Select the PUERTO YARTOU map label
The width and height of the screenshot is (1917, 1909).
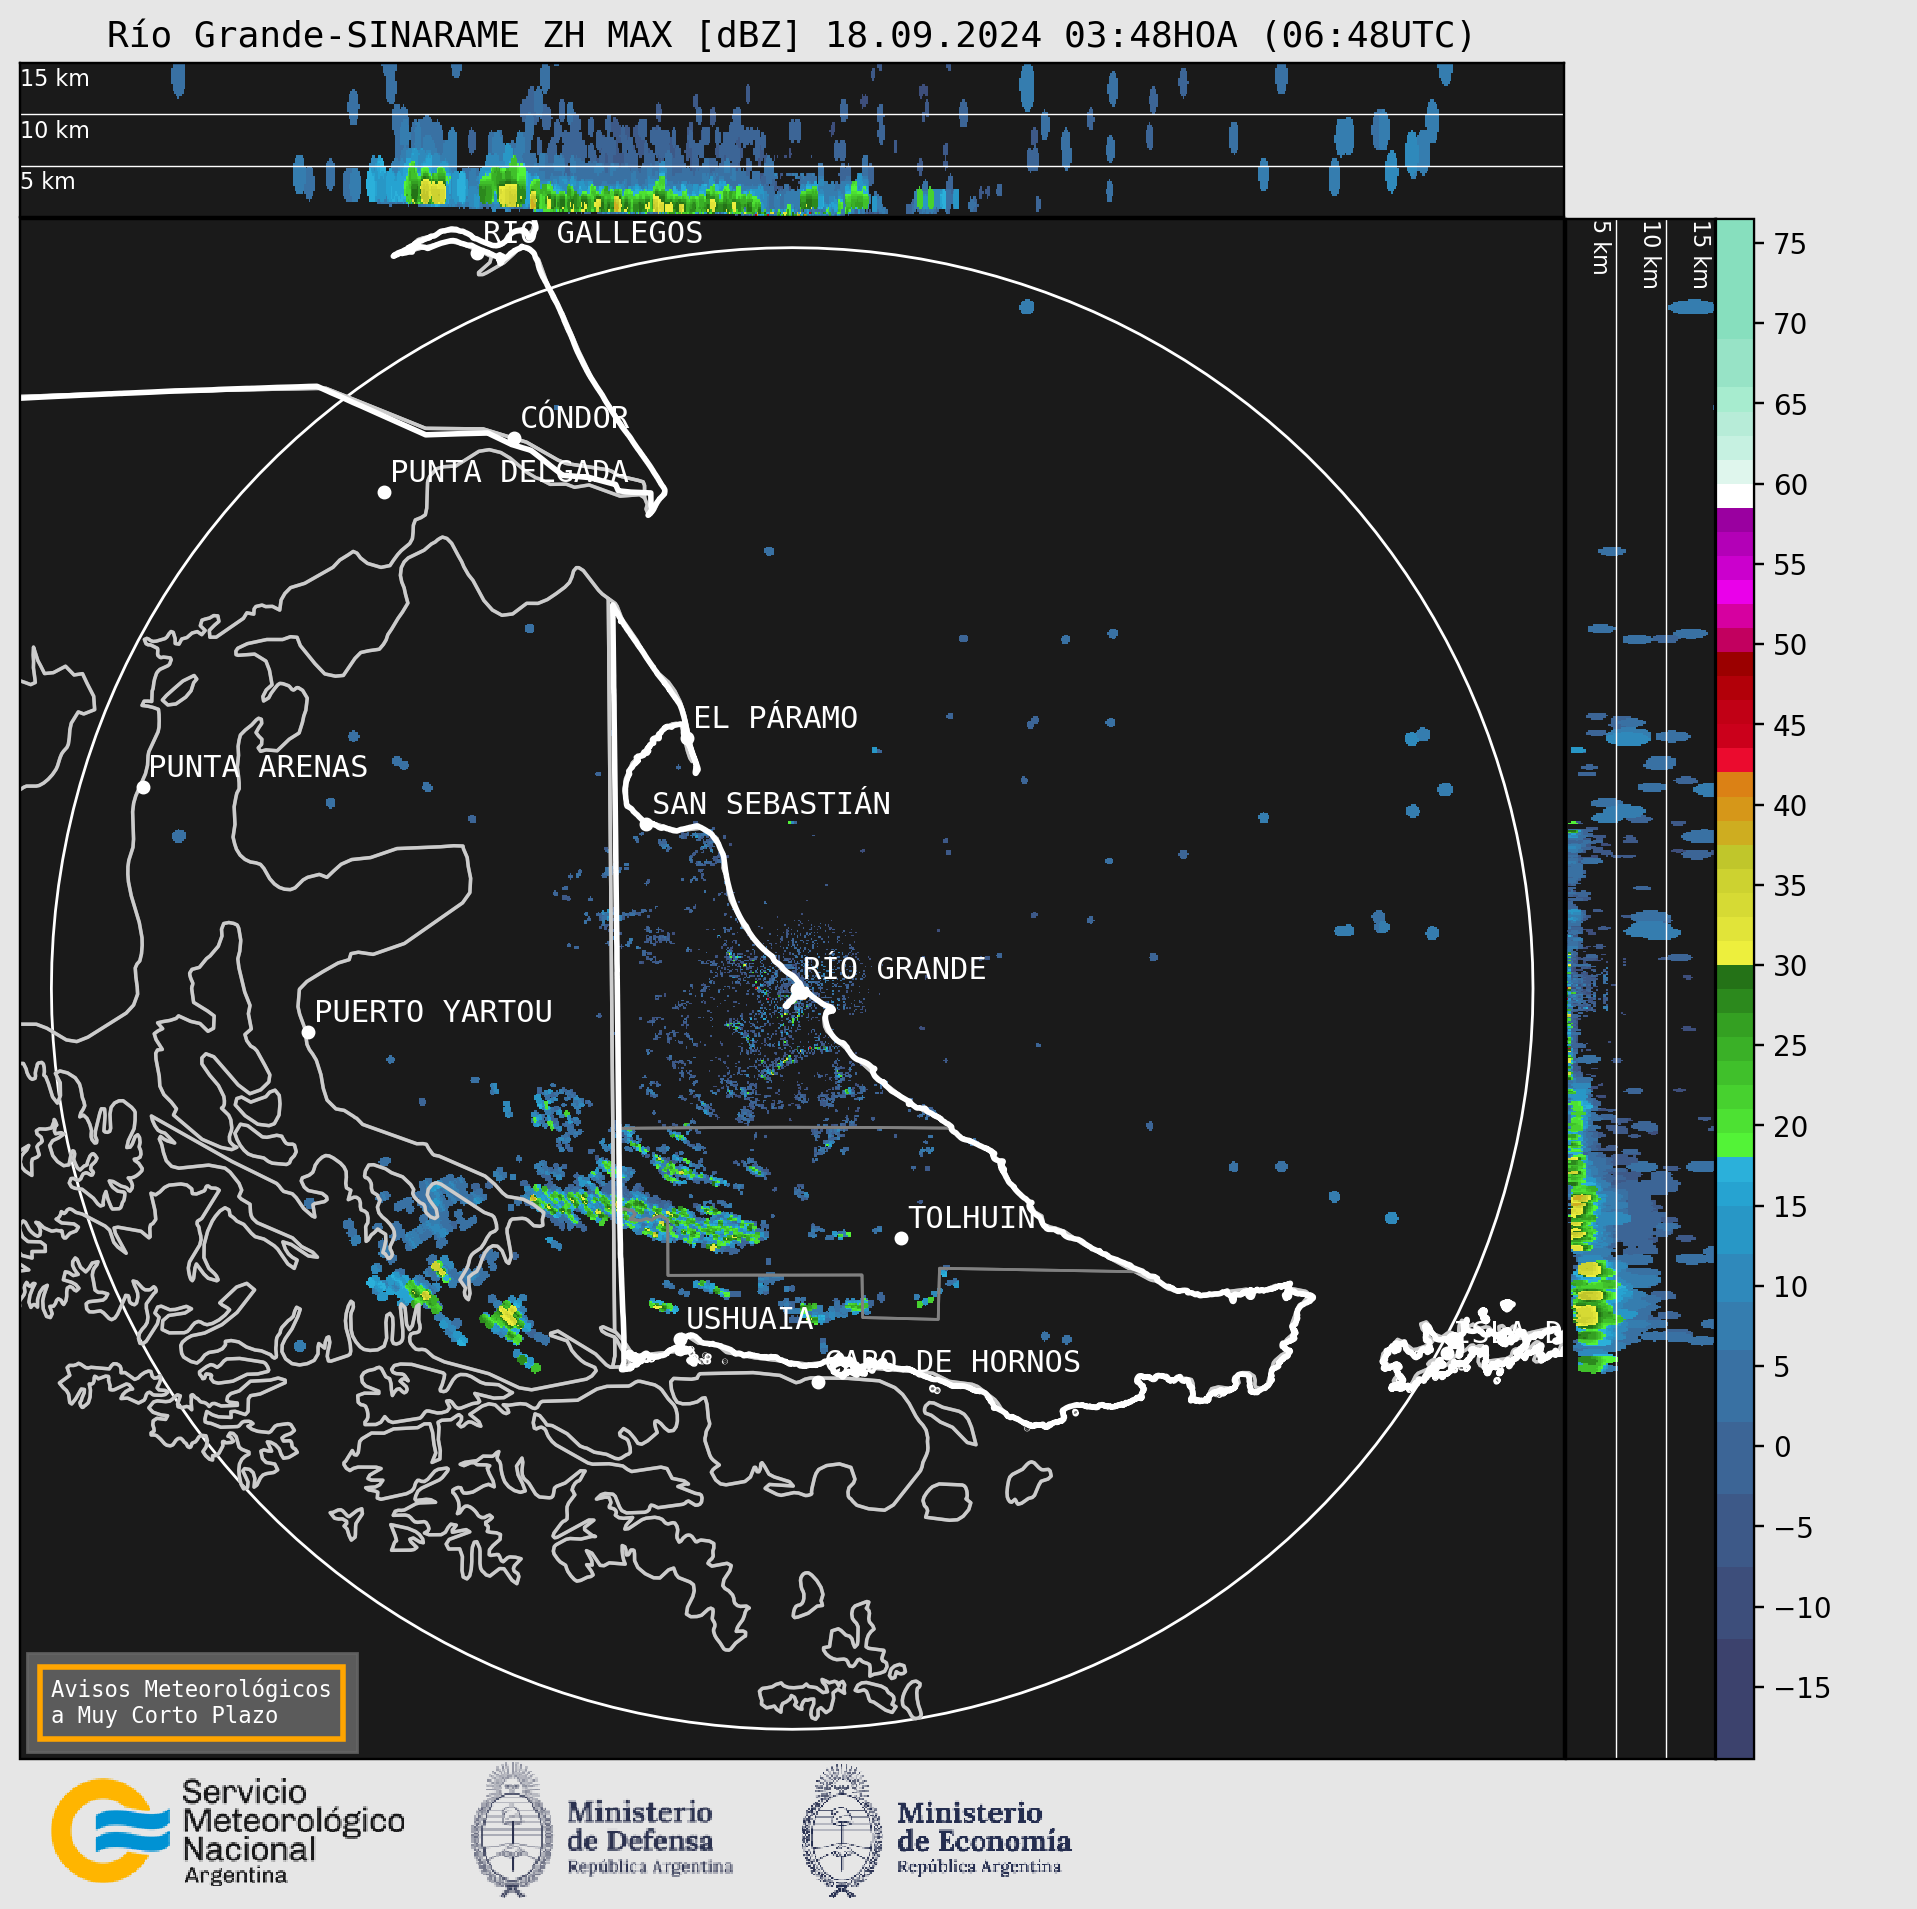pos(433,1012)
